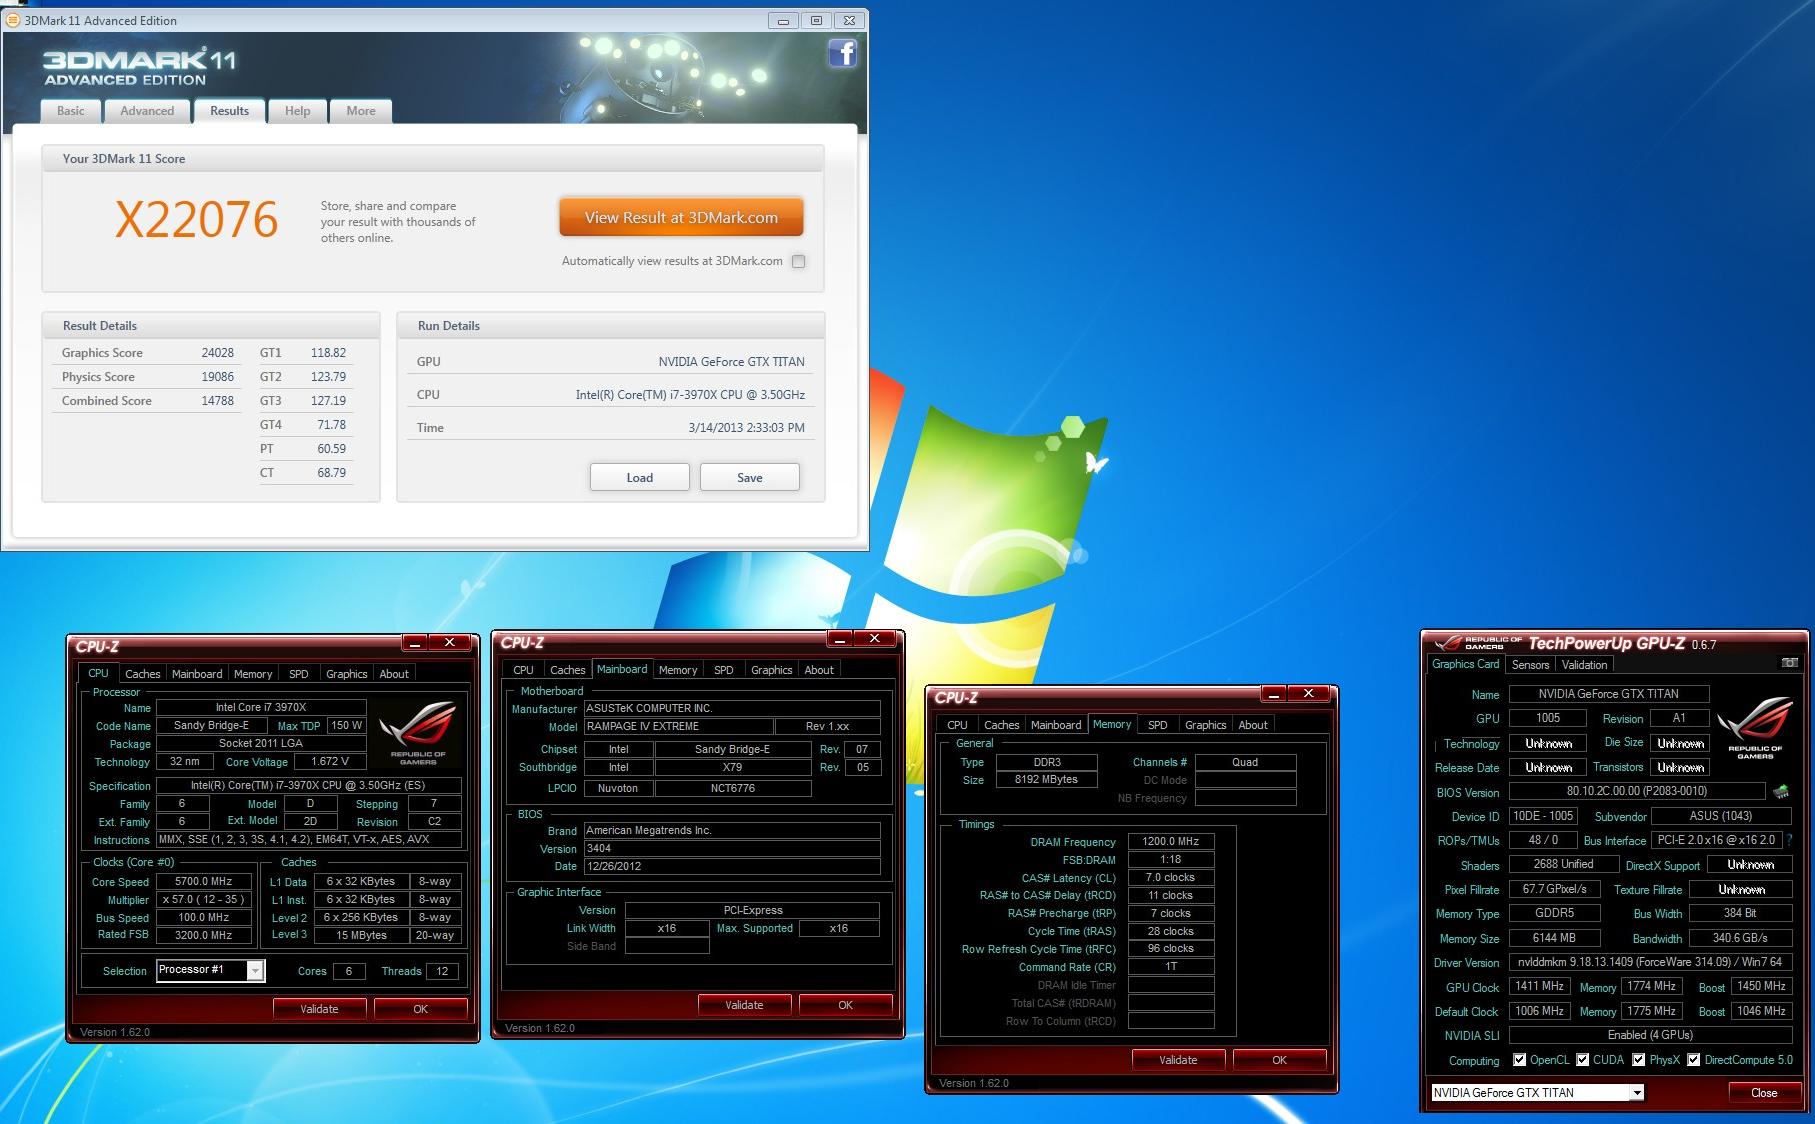1815x1124 pixels.
Task: Take a GPU-Z screenshot with the camera icon
Action: pos(1789,663)
